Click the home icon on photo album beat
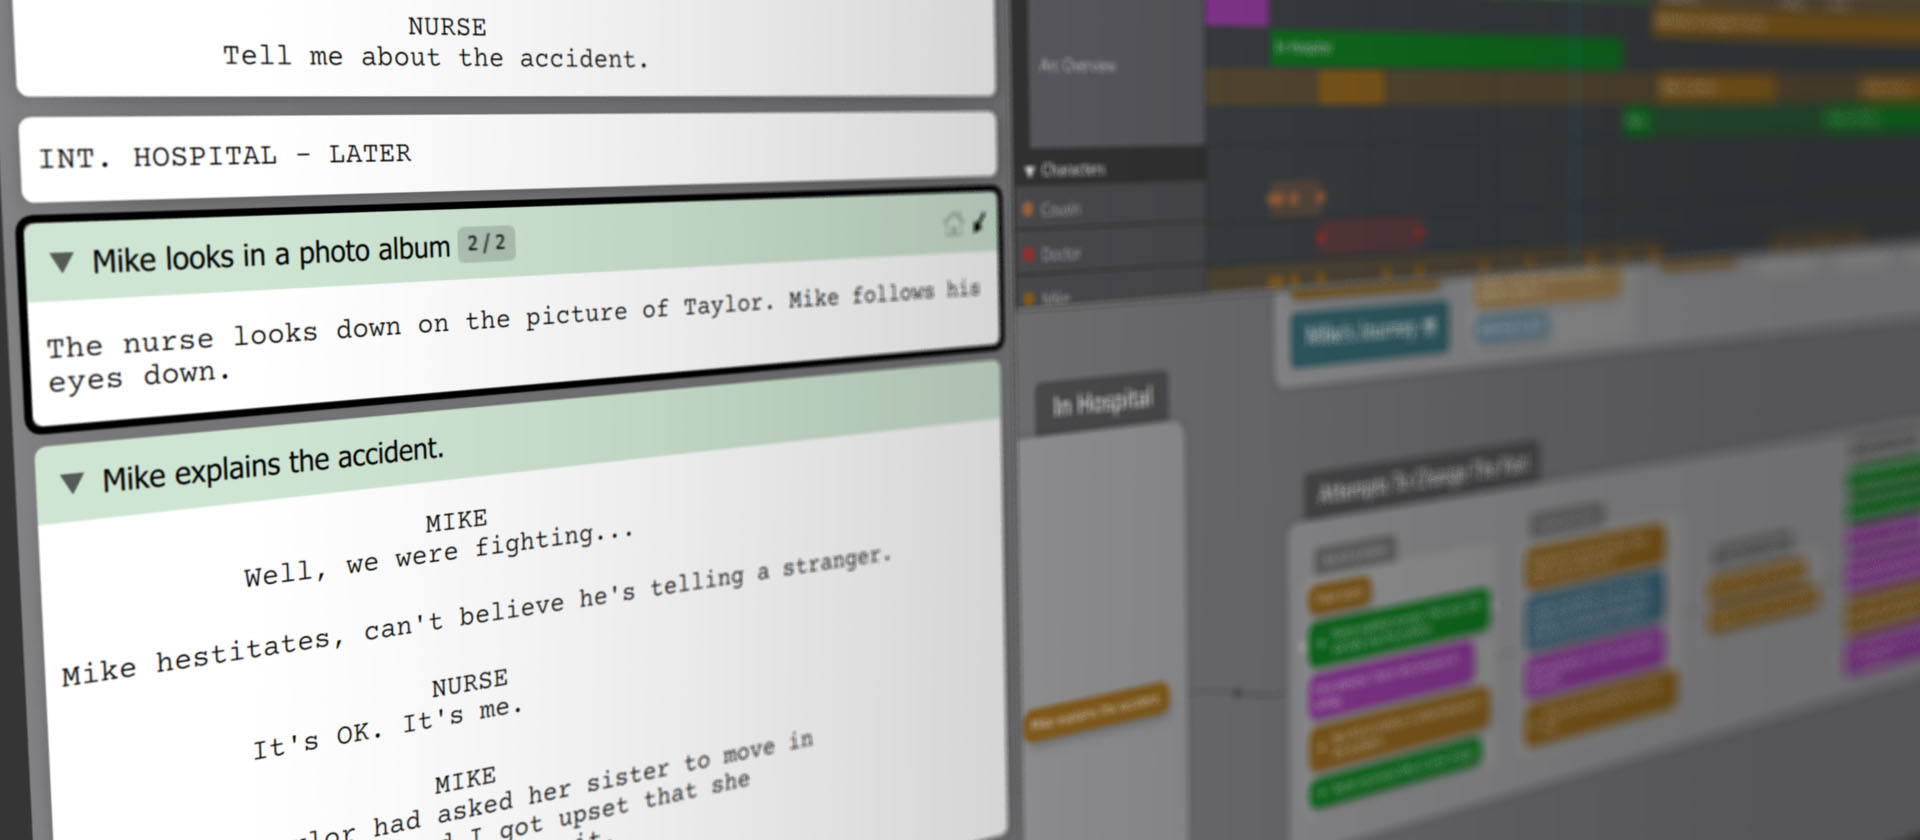This screenshot has width=1920, height=840. coord(953,224)
